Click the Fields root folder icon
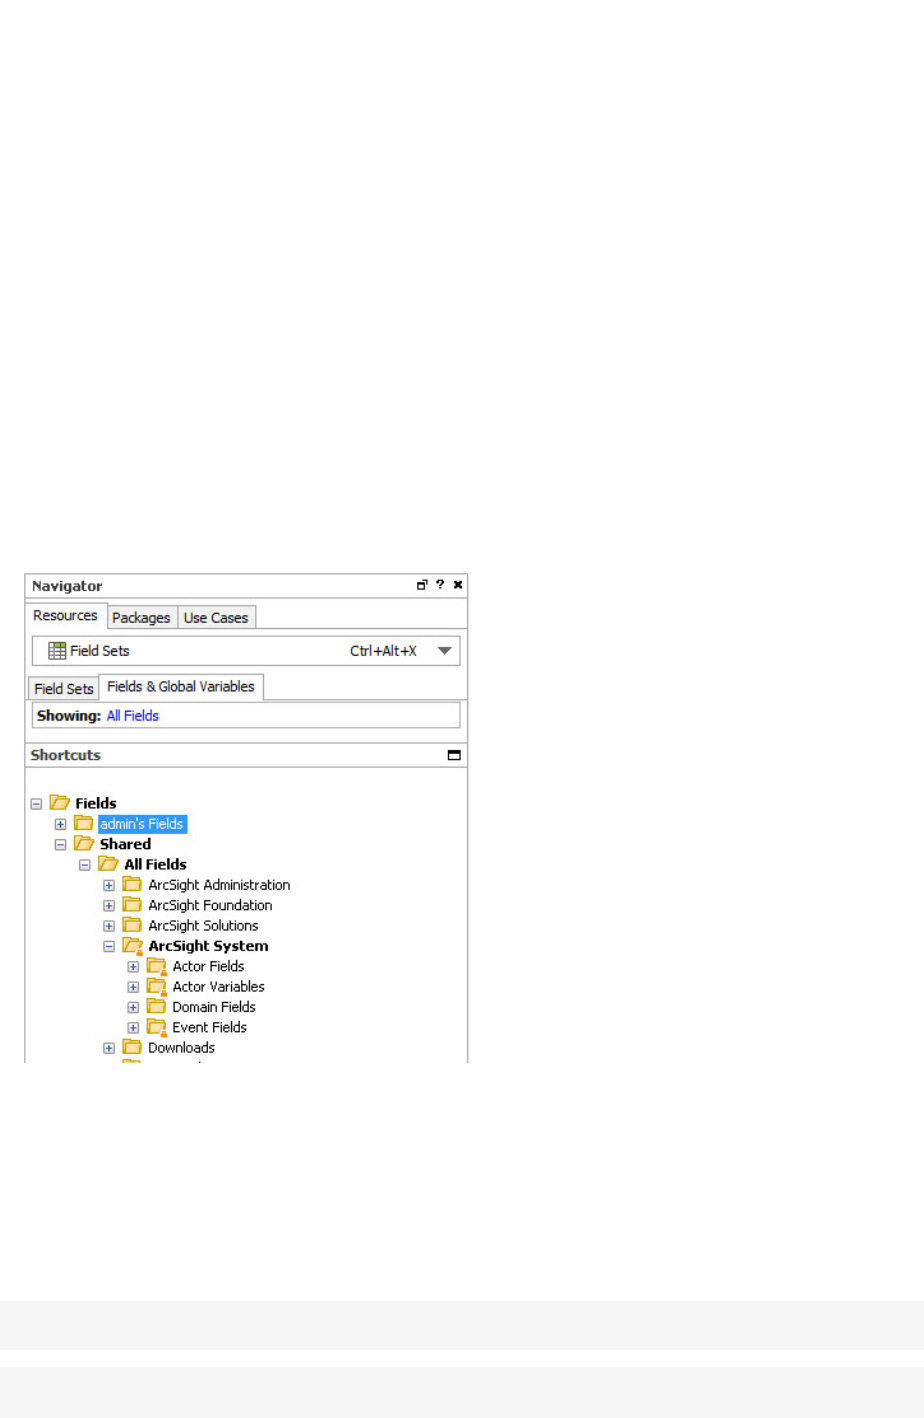The image size is (924, 1418). [60, 803]
